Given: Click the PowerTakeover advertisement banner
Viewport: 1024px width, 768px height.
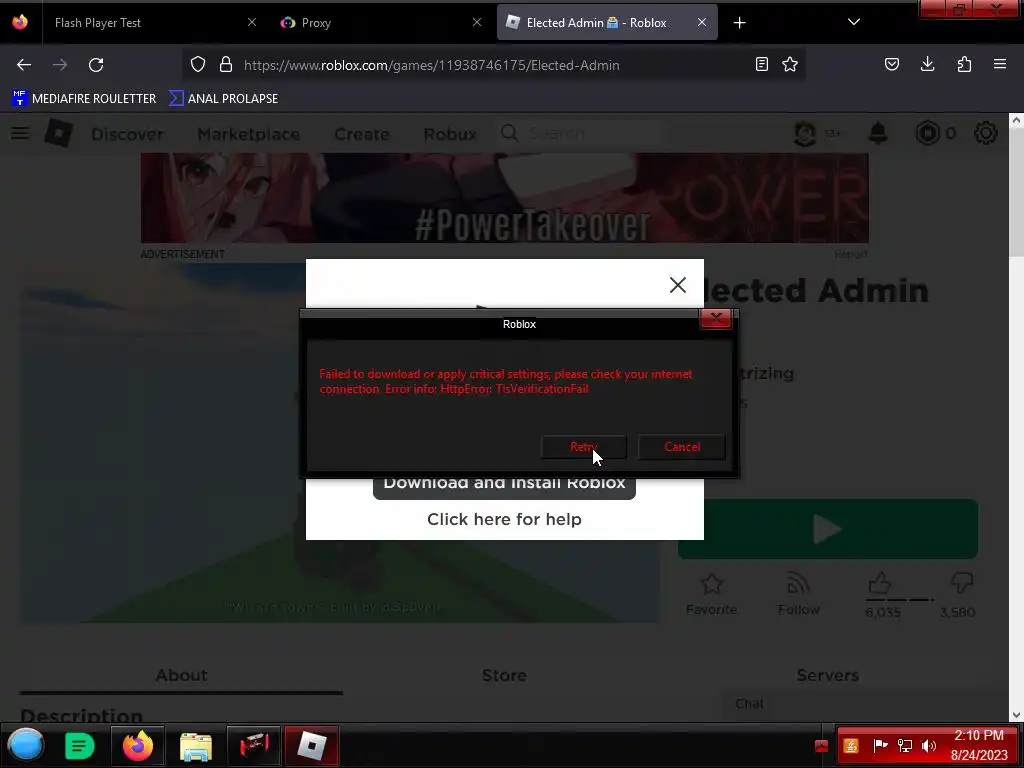Looking at the screenshot, I should [505, 198].
